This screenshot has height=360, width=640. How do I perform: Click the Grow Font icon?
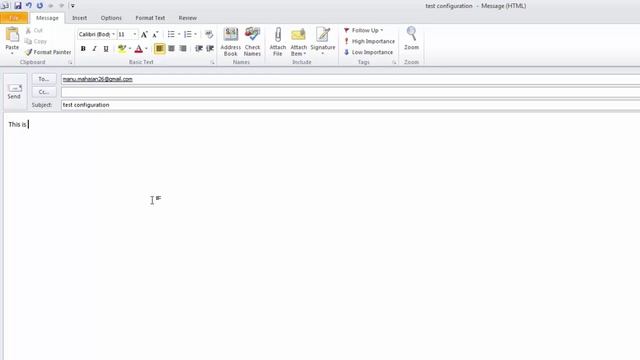click(144, 35)
